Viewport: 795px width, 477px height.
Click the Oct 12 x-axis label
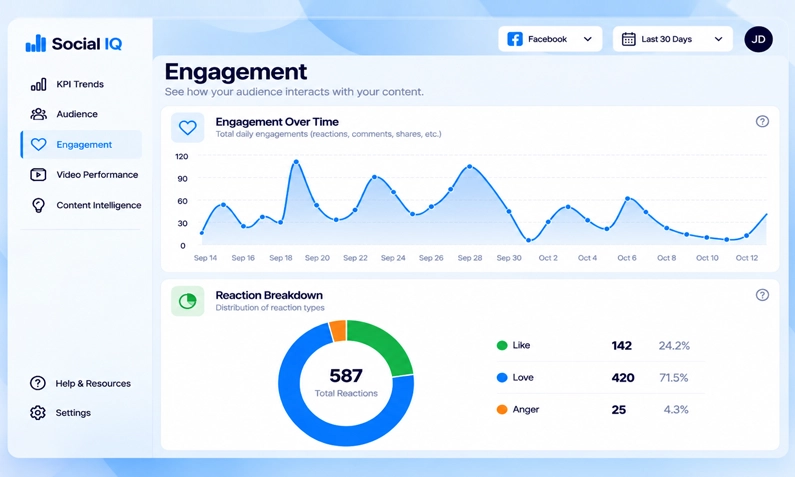747,258
